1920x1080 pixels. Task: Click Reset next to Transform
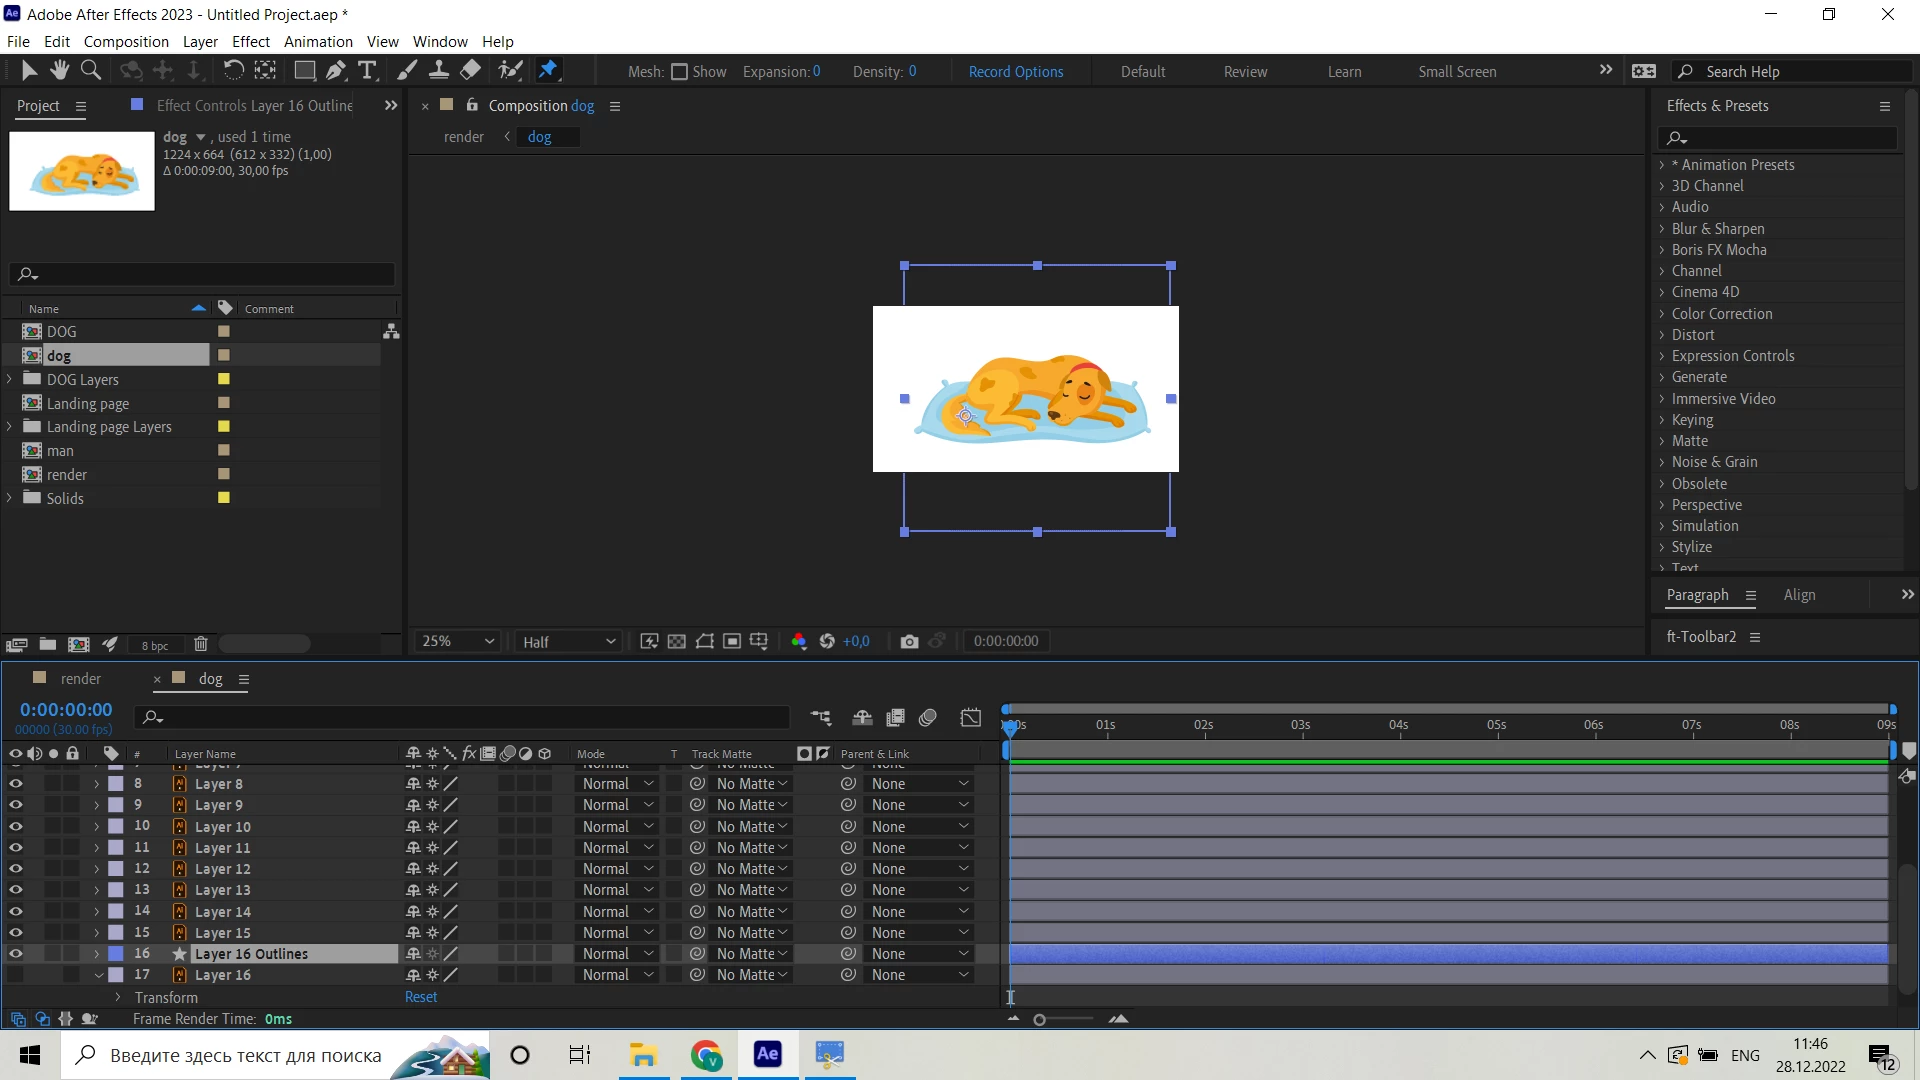click(x=421, y=997)
